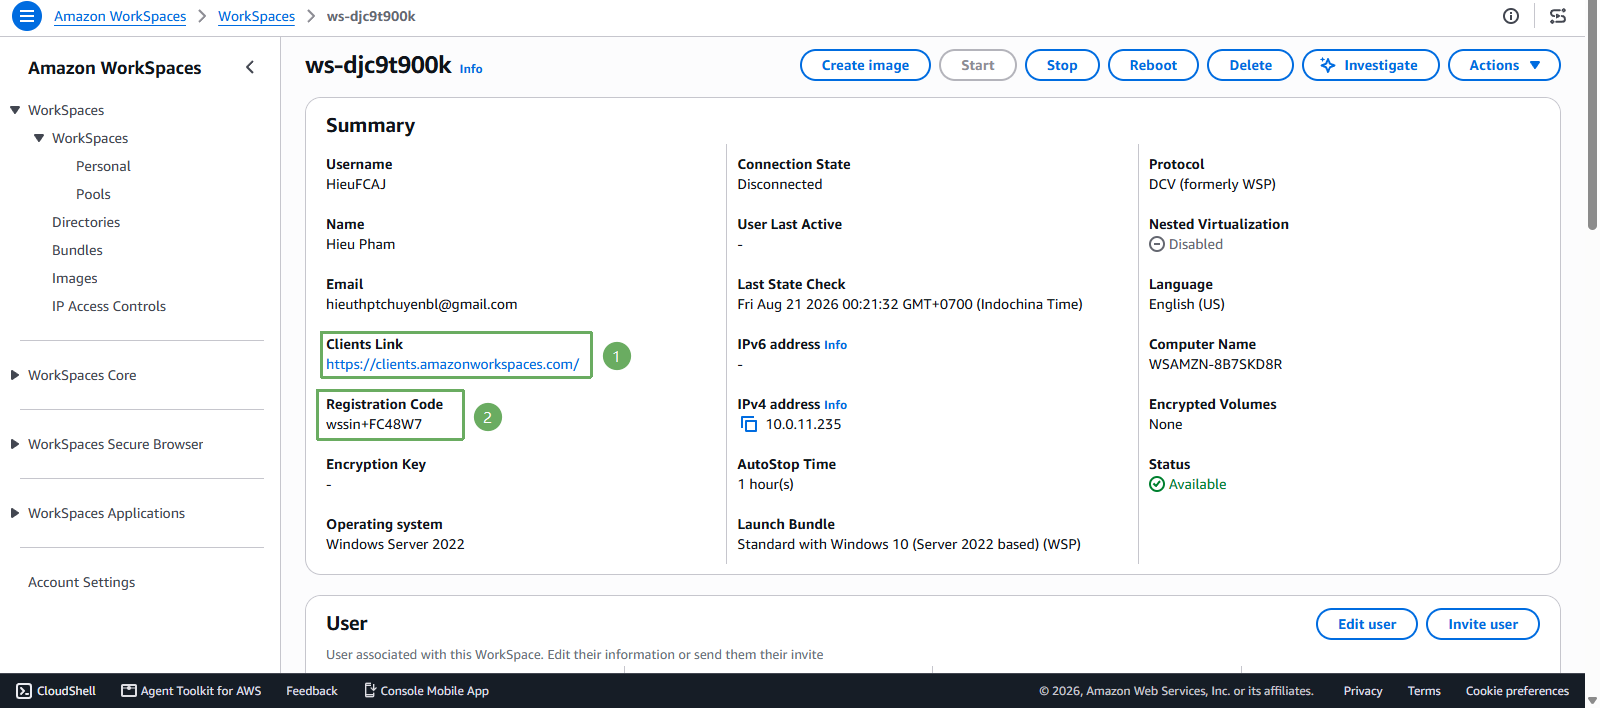
Task: Click the Available status text
Action: pyautogui.click(x=1197, y=484)
